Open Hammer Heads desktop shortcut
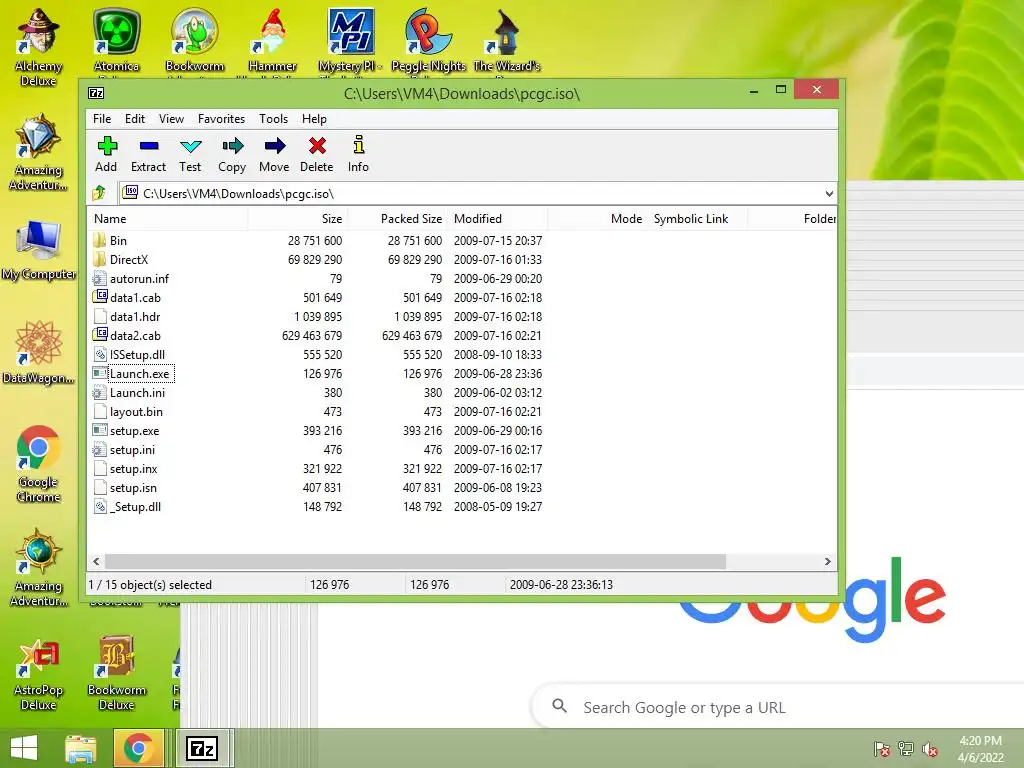The width and height of the screenshot is (1024, 768). [x=272, y=40]
